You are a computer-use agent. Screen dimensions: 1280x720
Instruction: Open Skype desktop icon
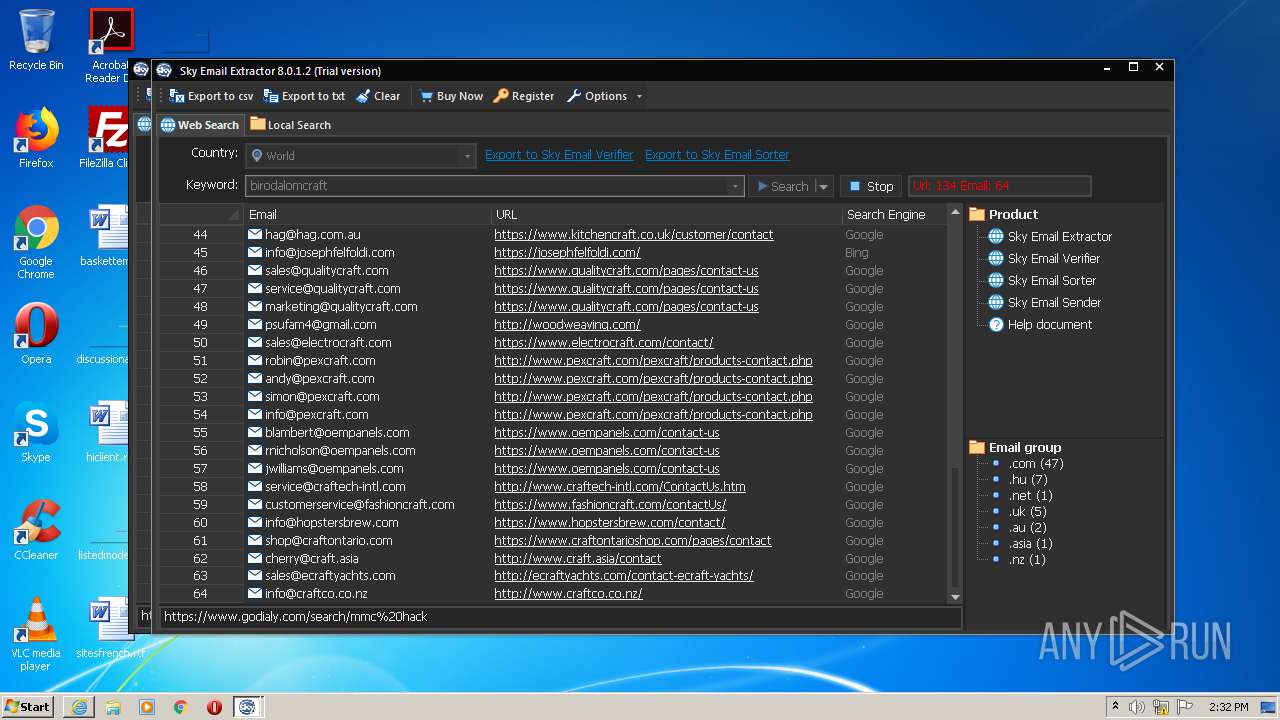tap(36, 432)
